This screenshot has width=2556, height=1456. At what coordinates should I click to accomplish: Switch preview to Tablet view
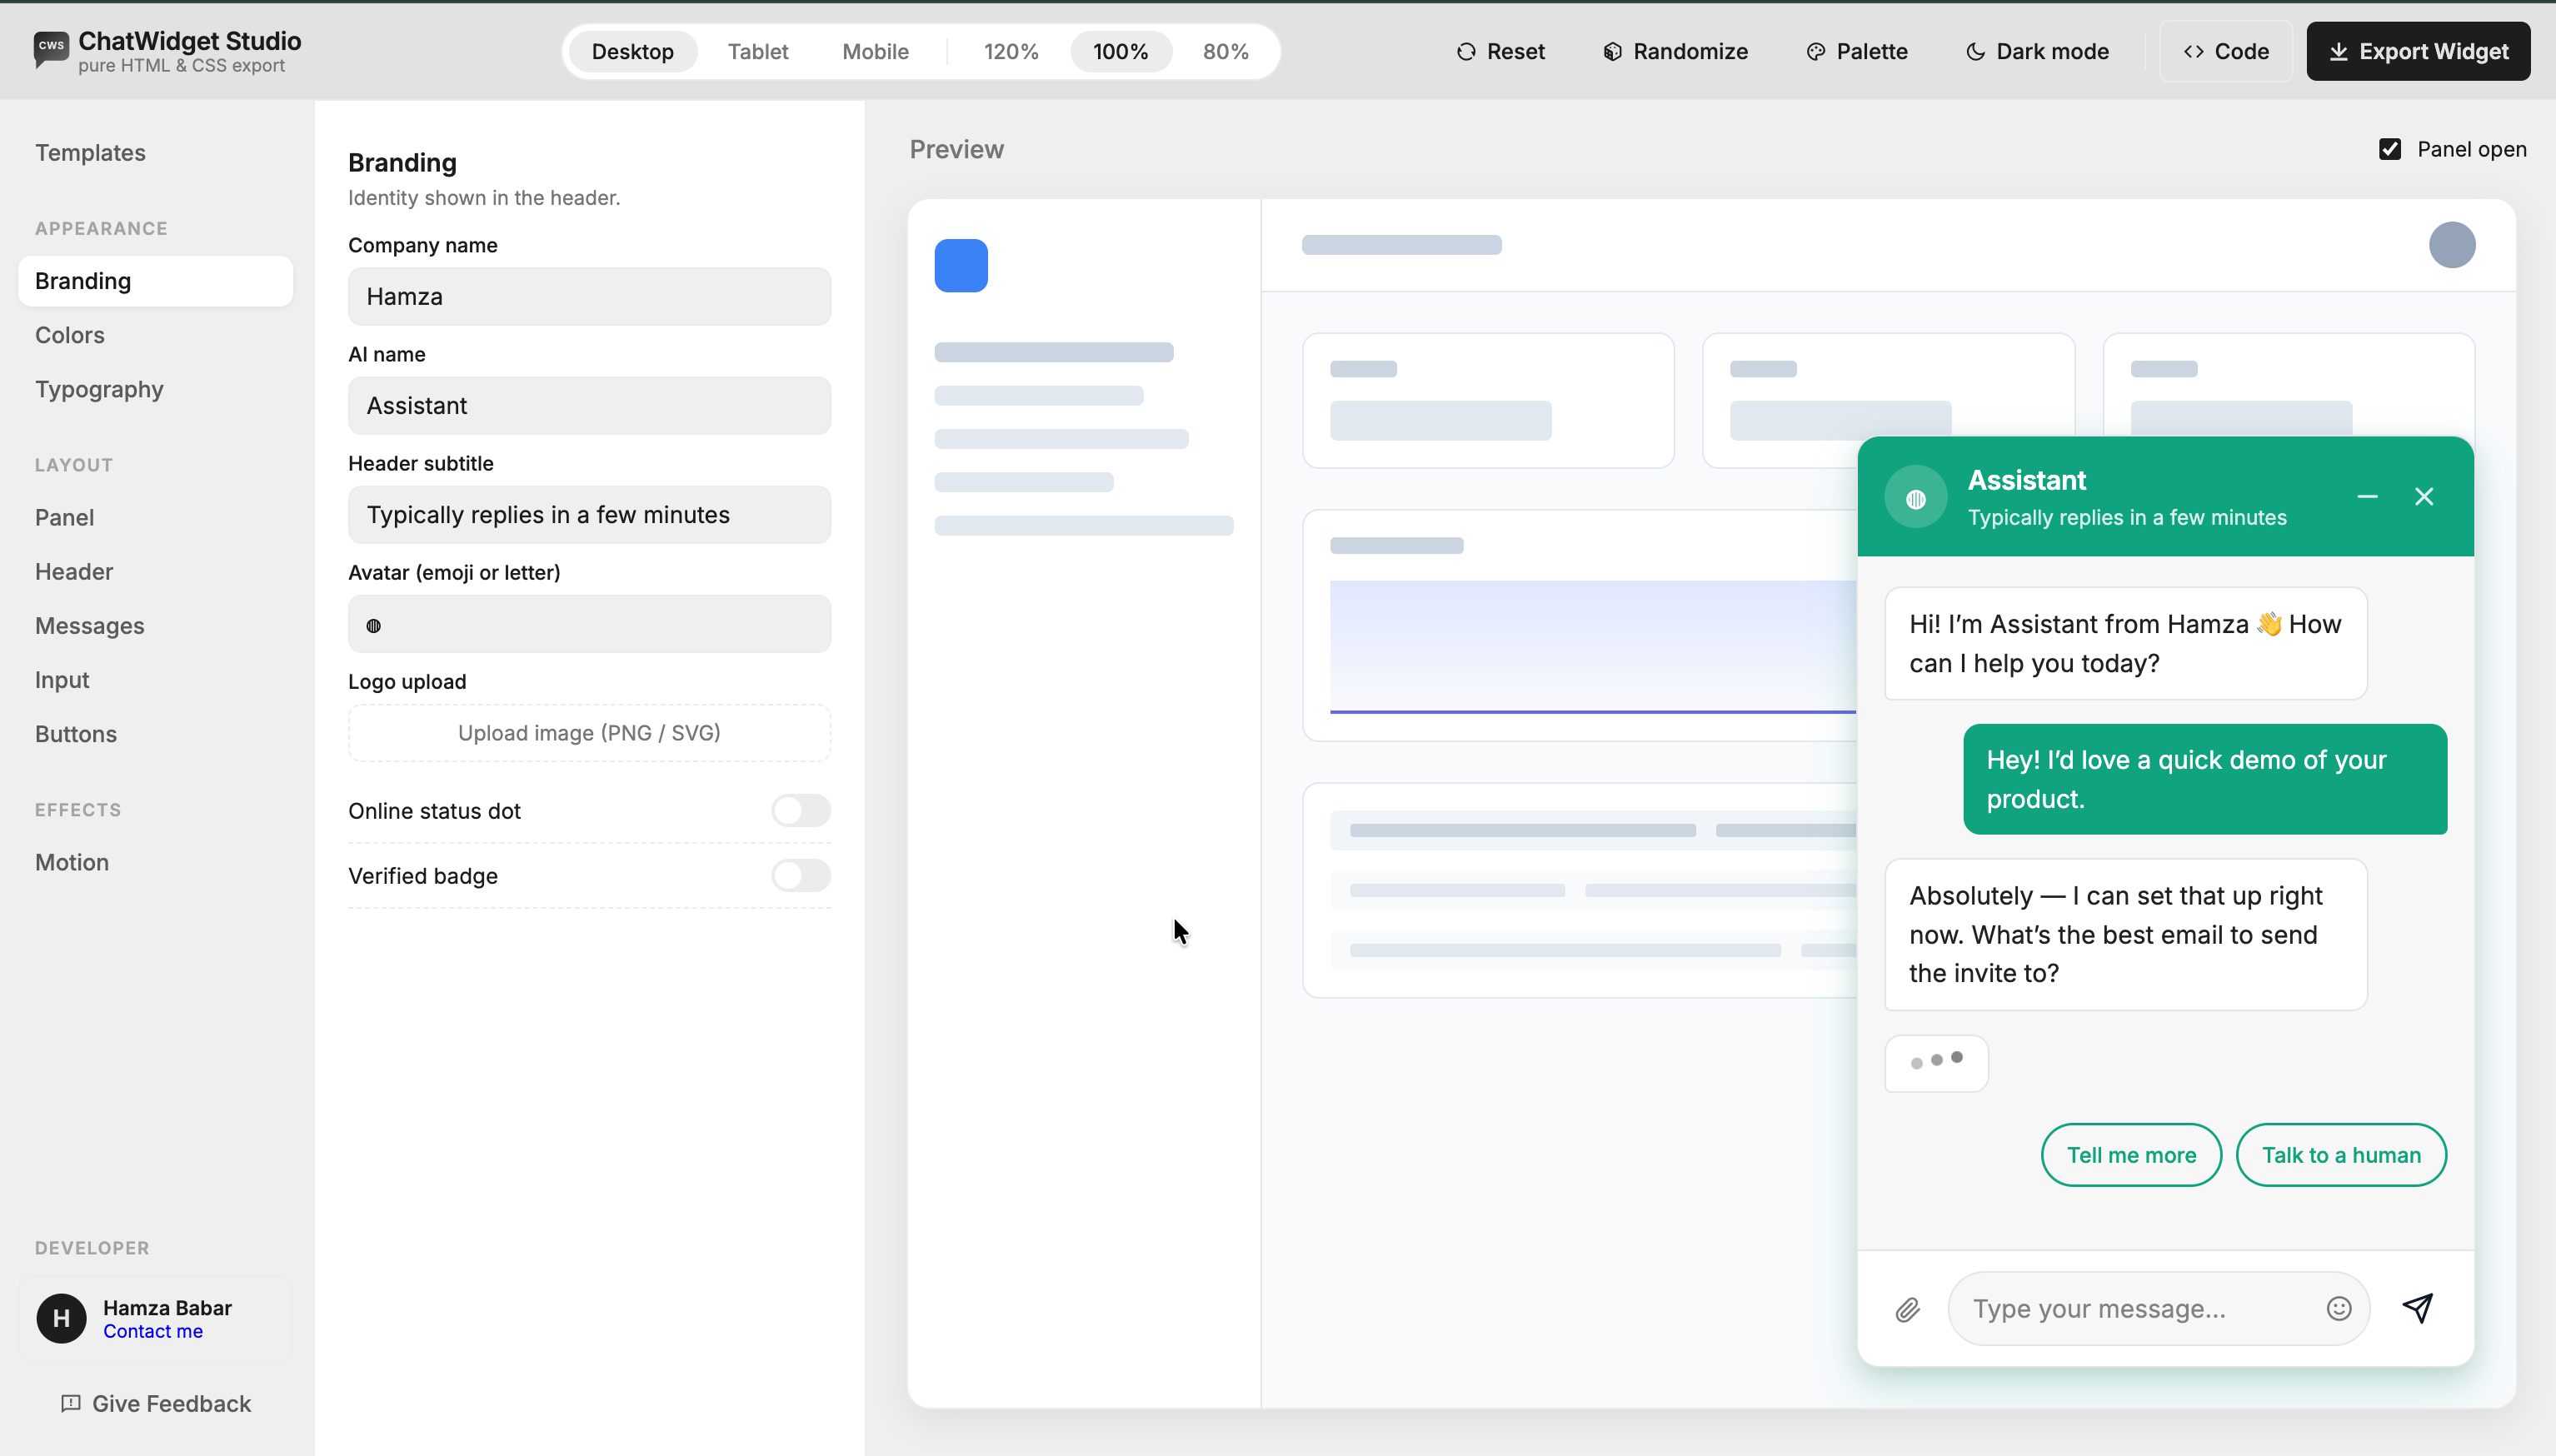[x=758, y=51]
